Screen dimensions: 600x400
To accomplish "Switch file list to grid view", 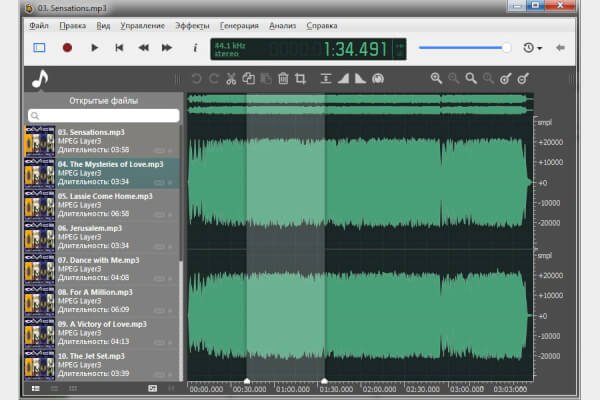I will point(73,389).
